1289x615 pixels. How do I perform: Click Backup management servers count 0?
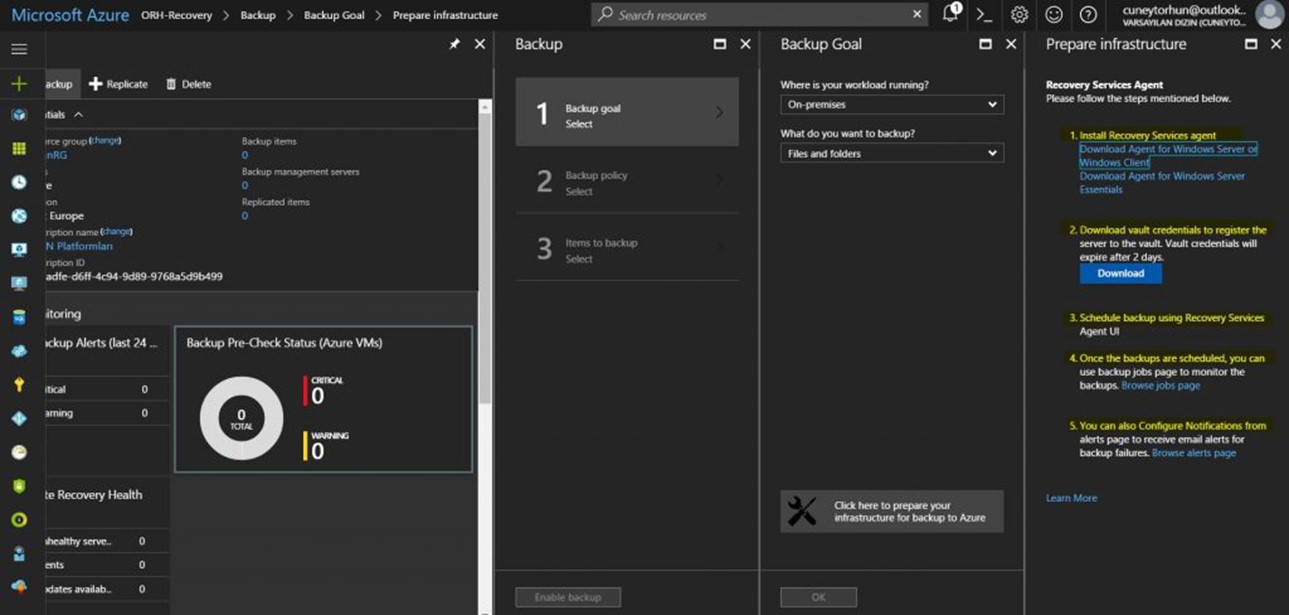[245, 185]
